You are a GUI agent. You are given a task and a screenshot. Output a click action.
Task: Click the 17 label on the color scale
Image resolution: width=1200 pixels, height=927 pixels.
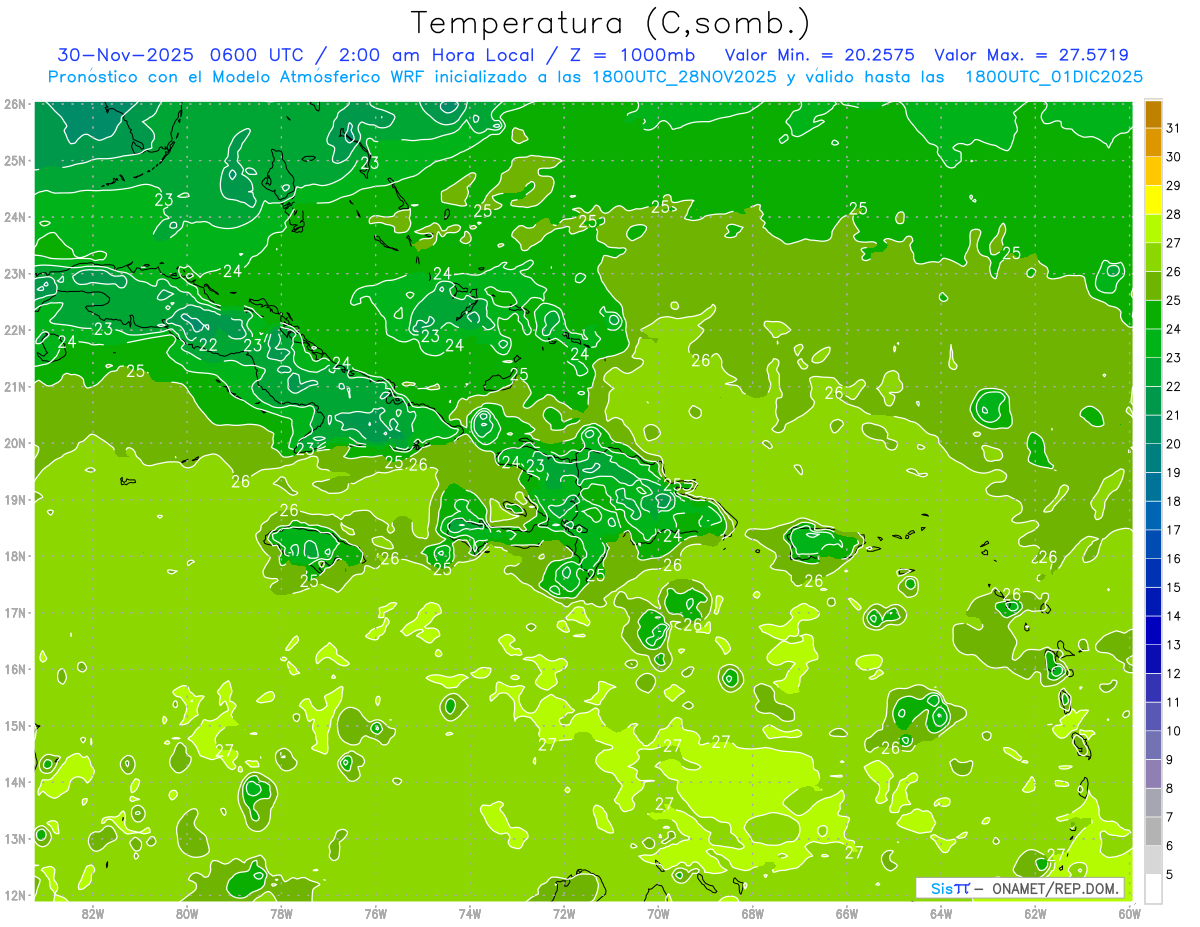coord(1173,530)
